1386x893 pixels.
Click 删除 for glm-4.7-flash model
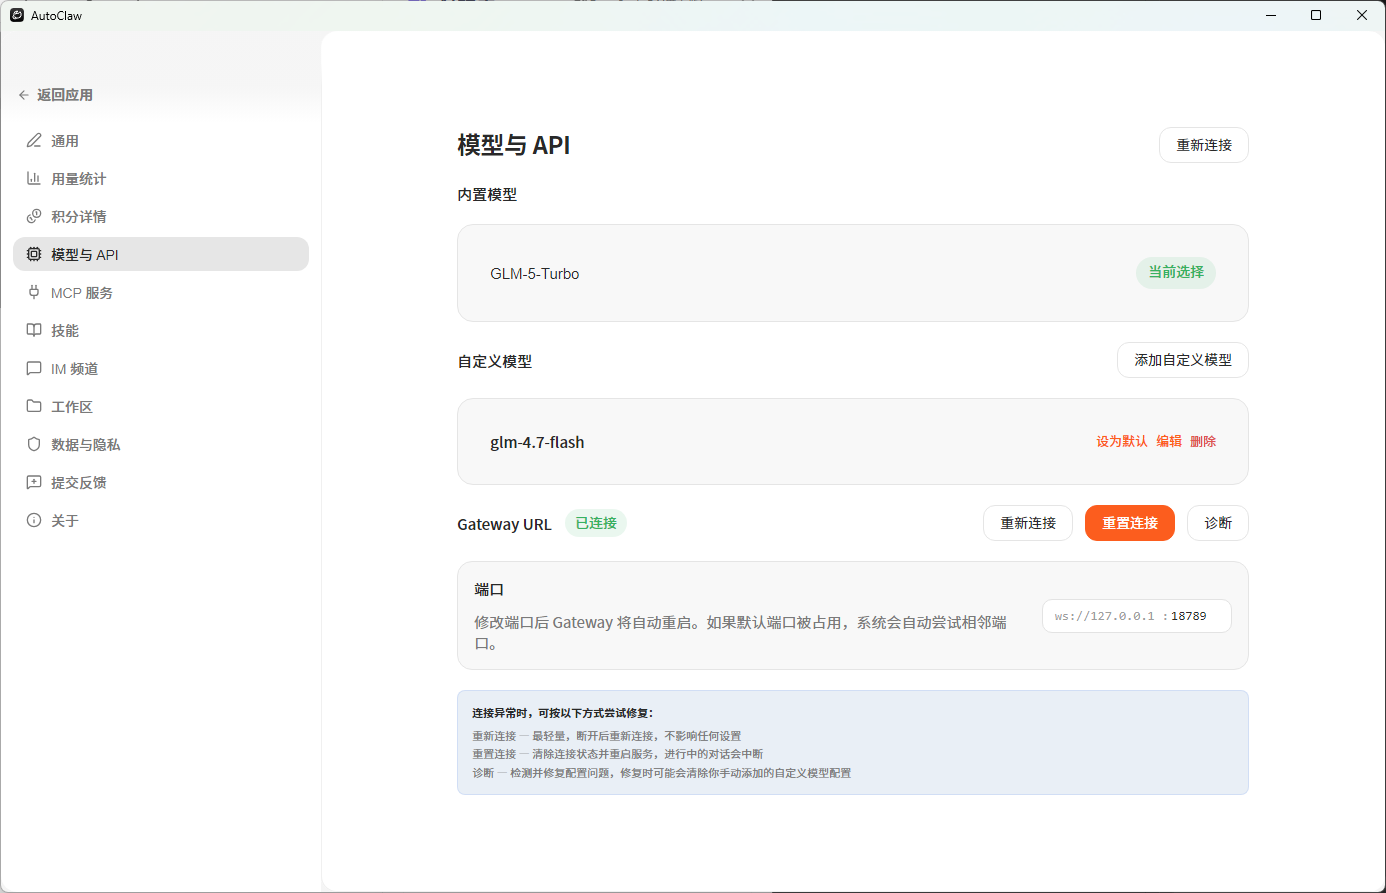pyautogui.click(x=1203, y=441)
